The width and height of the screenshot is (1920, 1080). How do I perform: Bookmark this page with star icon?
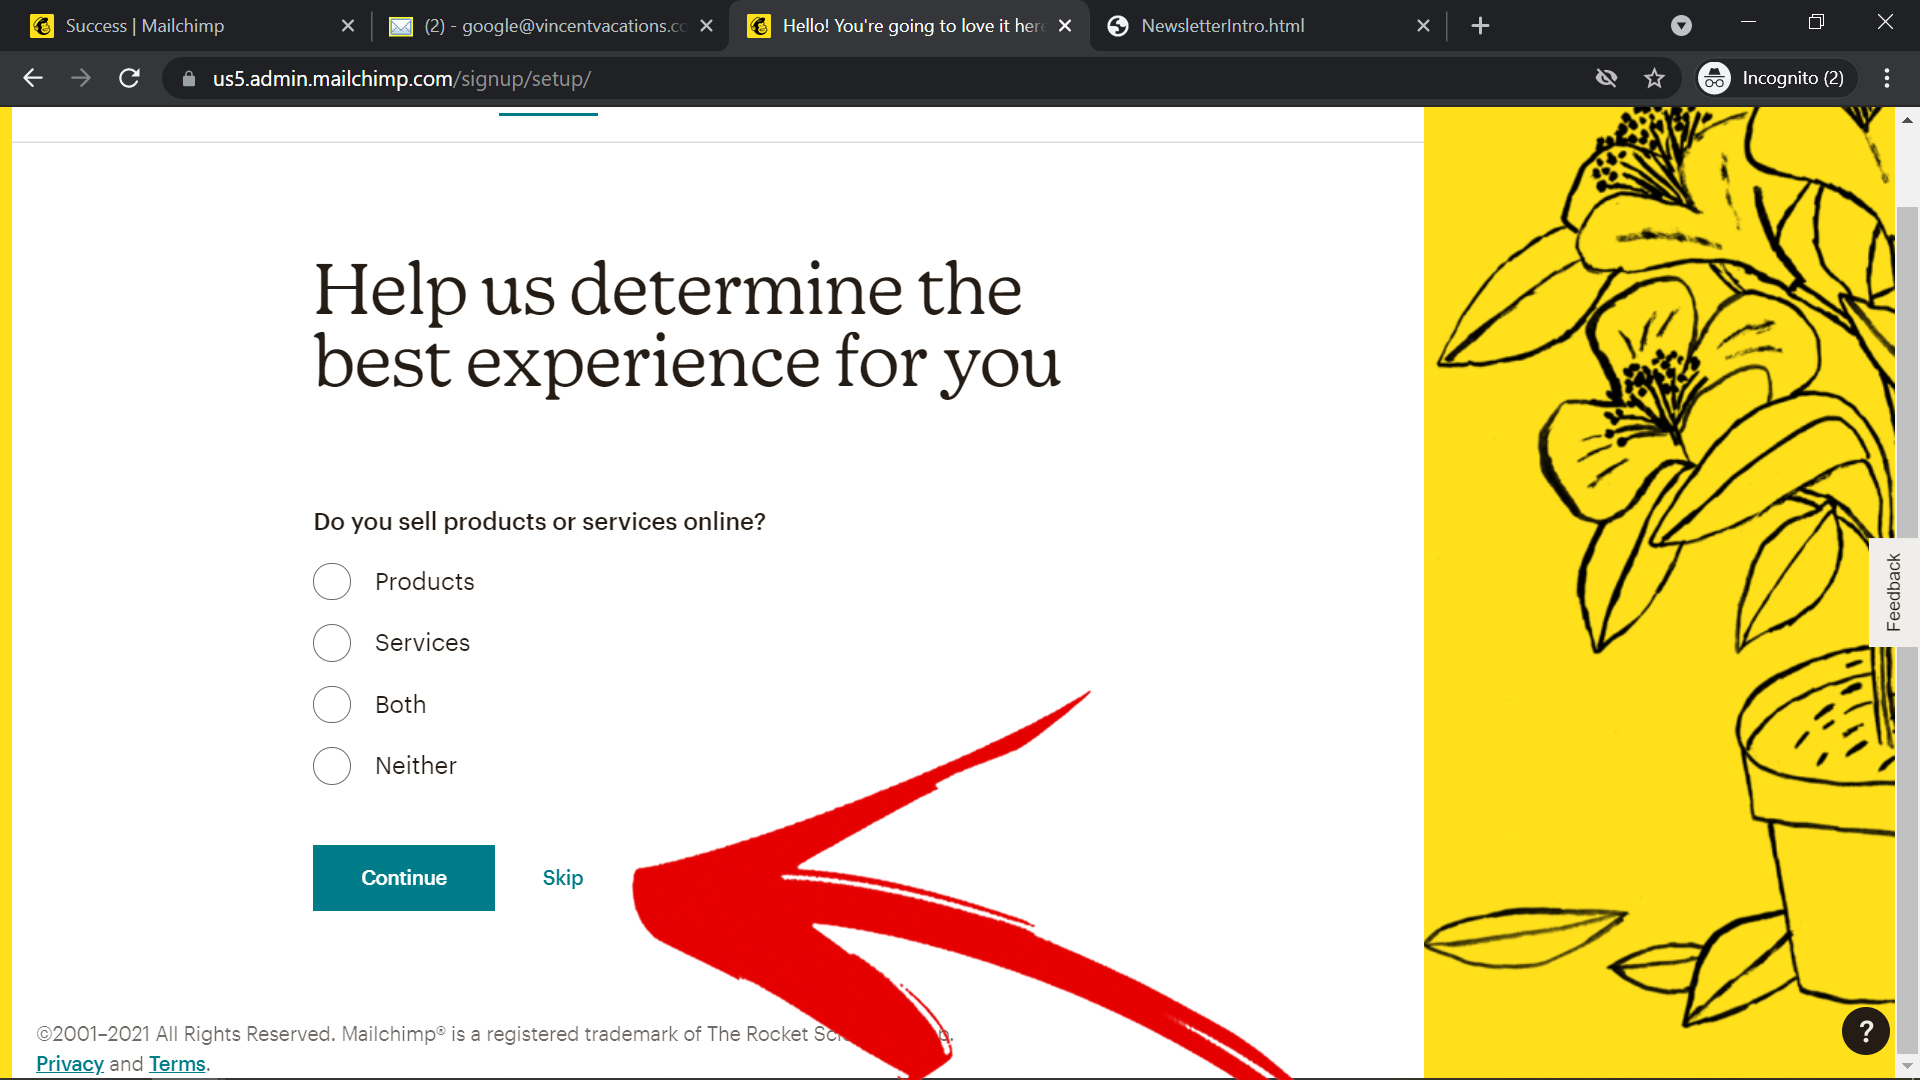(1655, 78)
